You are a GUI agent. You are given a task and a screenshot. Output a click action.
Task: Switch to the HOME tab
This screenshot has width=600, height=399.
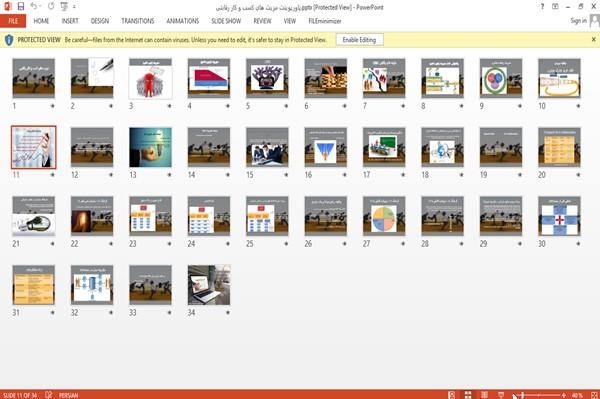pyautogui.click(x=41, y=21)
